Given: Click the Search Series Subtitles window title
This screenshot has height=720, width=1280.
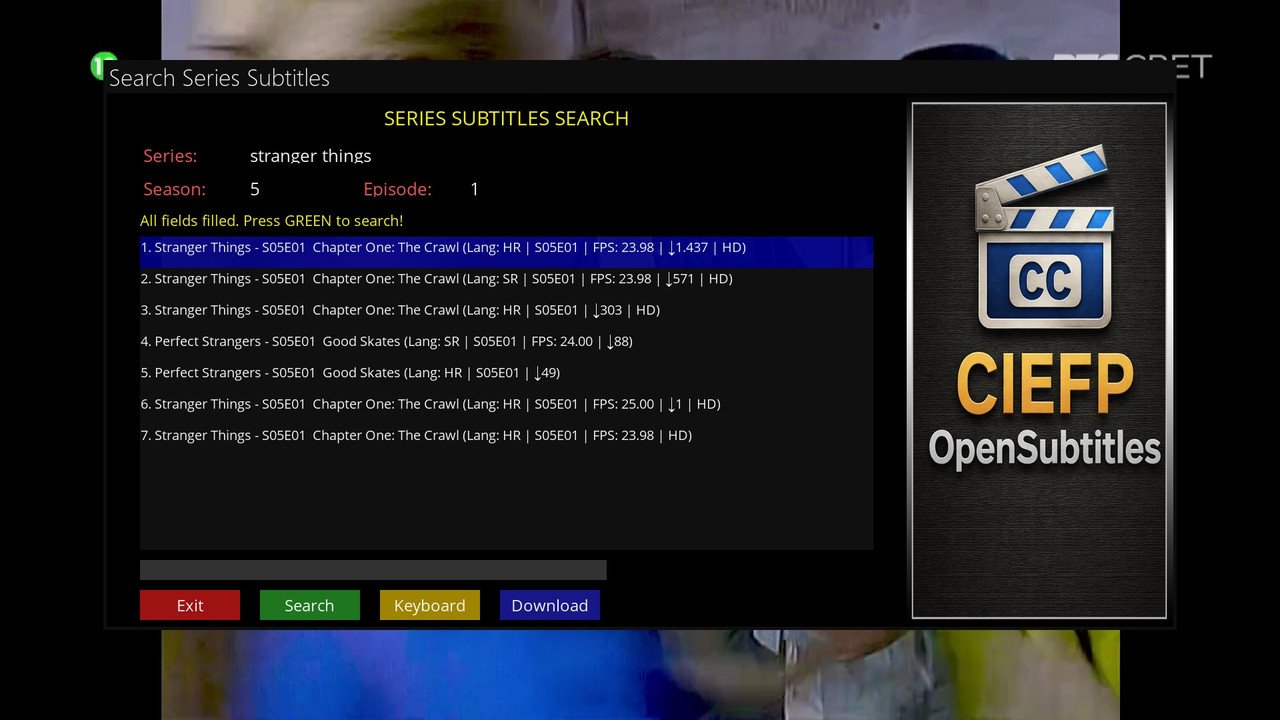Looking at the screenshot, I should pyautogui.click(x=219, y=78).
